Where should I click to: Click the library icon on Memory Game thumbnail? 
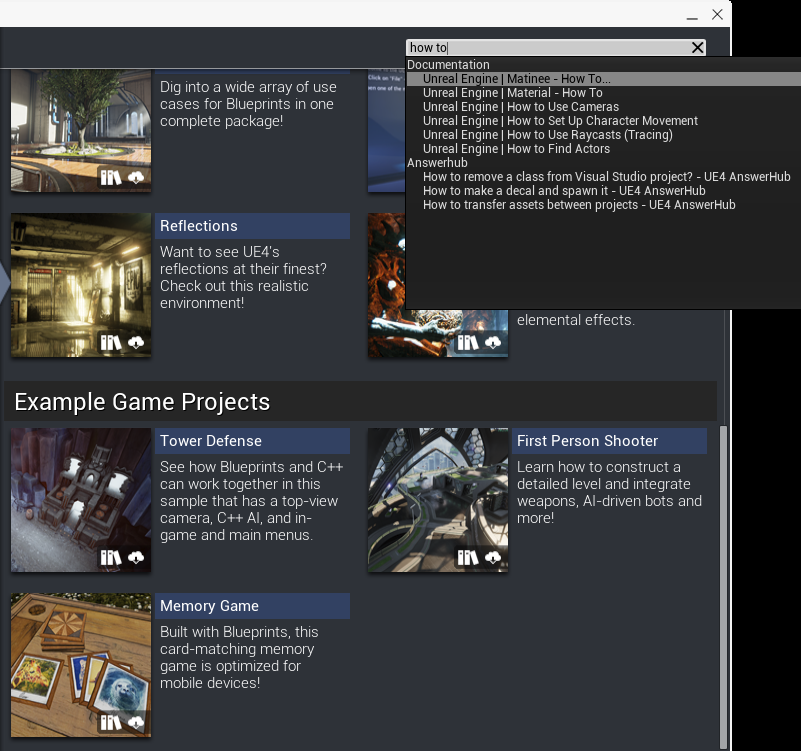[111, 722]
